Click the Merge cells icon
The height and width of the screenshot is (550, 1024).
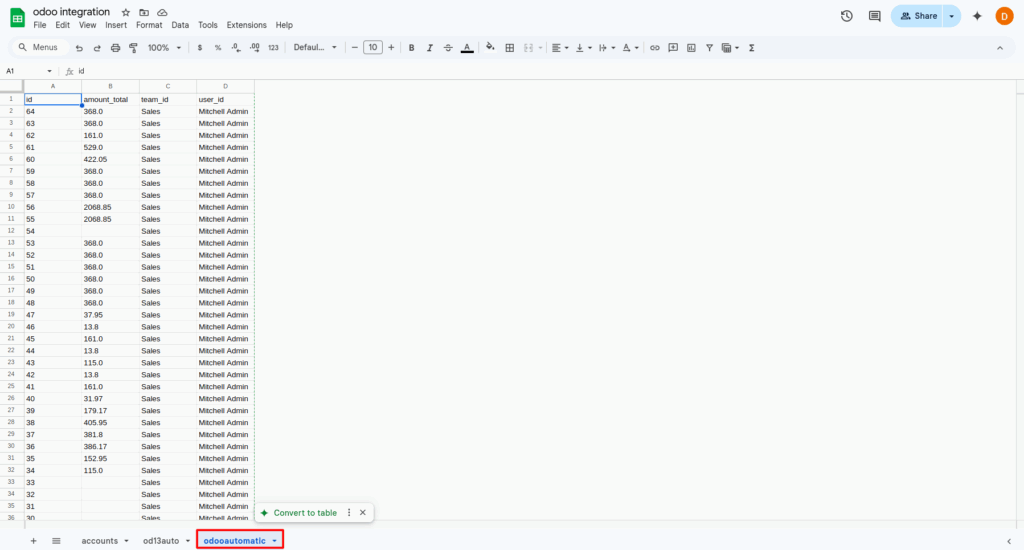528,48
